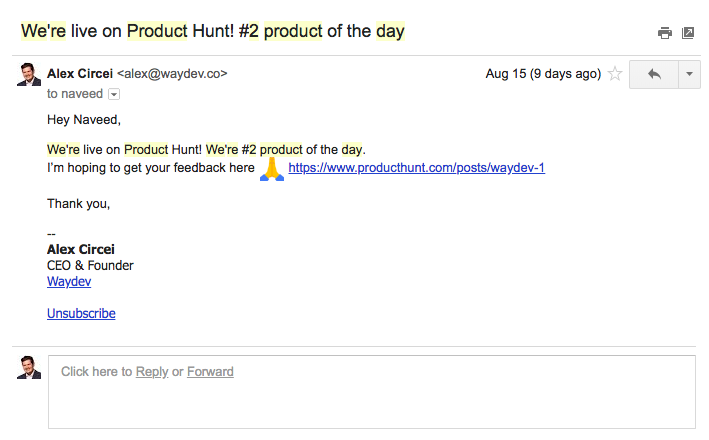Star this message from Alex Circei
This screenshot has height=440, width=709.
click(615, 74)
